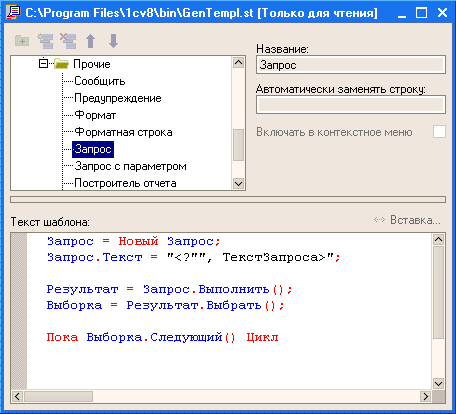Click the delete template element icon
The width and height of the screenshot is (456, 414).
point(68,41)
